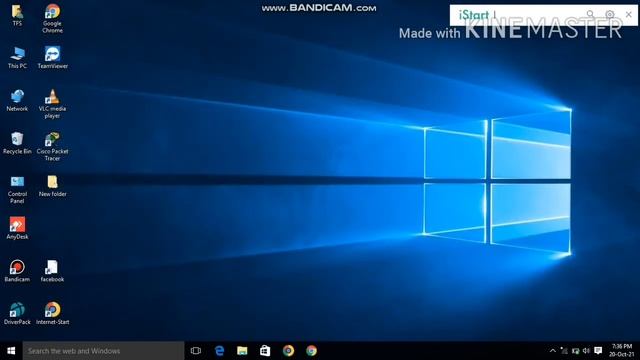
Task: Open Task View from the taskbar
Action: coord(196,351)
